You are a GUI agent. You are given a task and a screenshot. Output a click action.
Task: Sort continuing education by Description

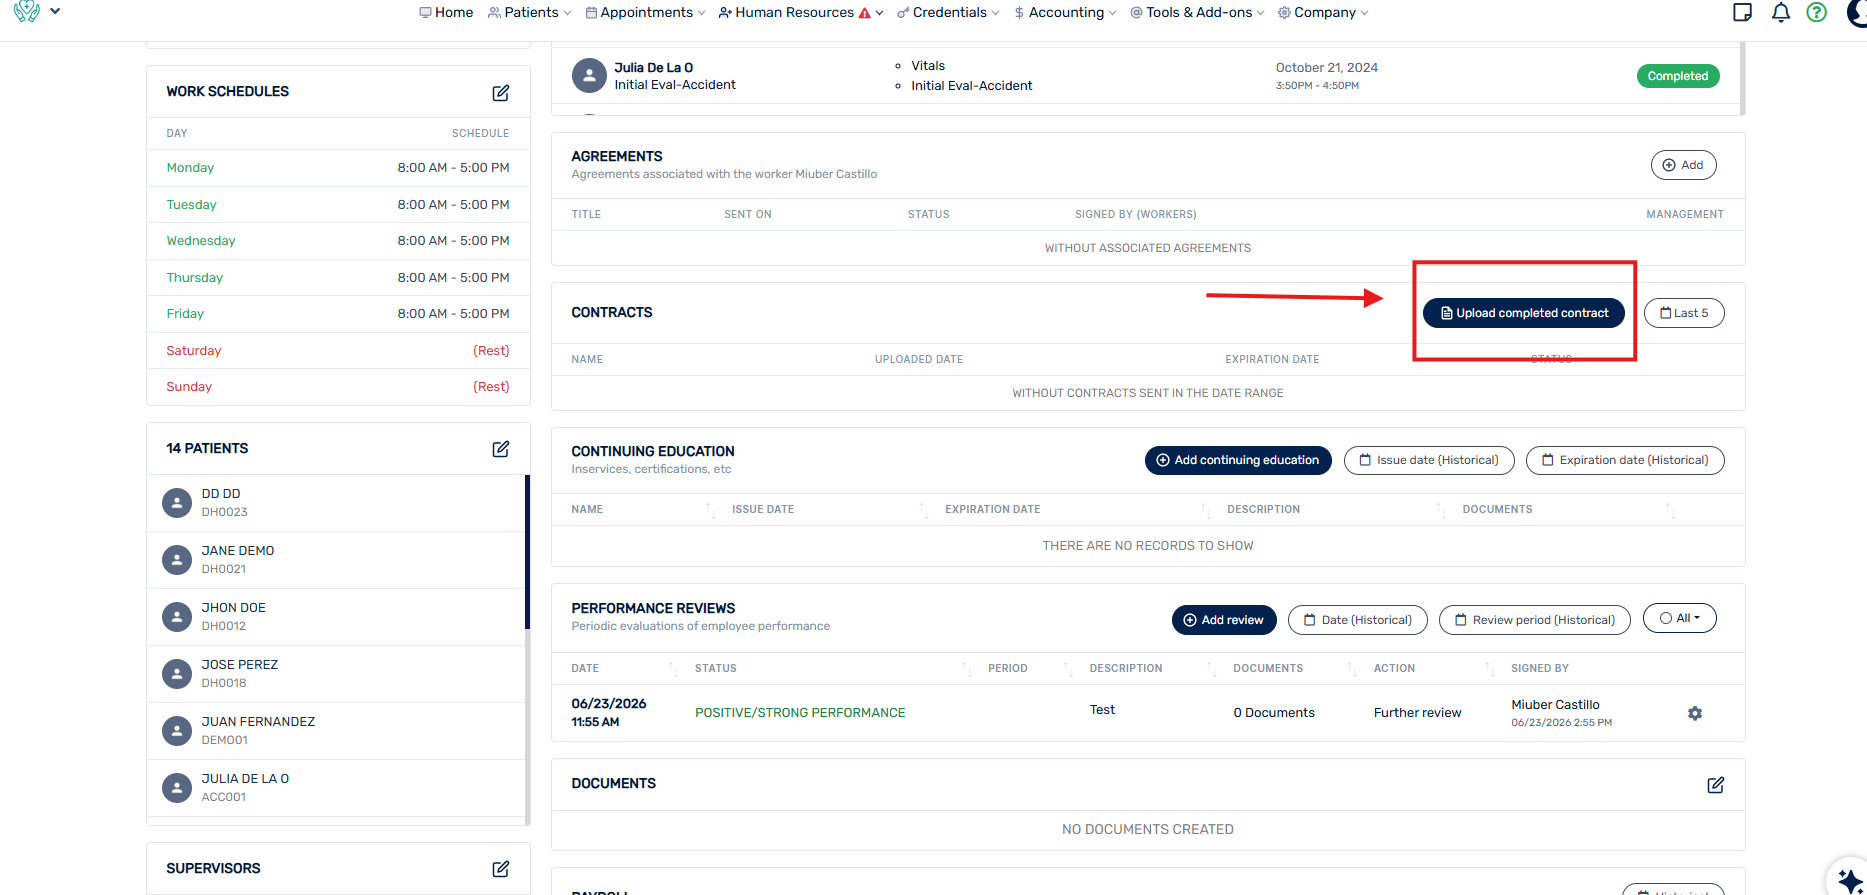1441,510
